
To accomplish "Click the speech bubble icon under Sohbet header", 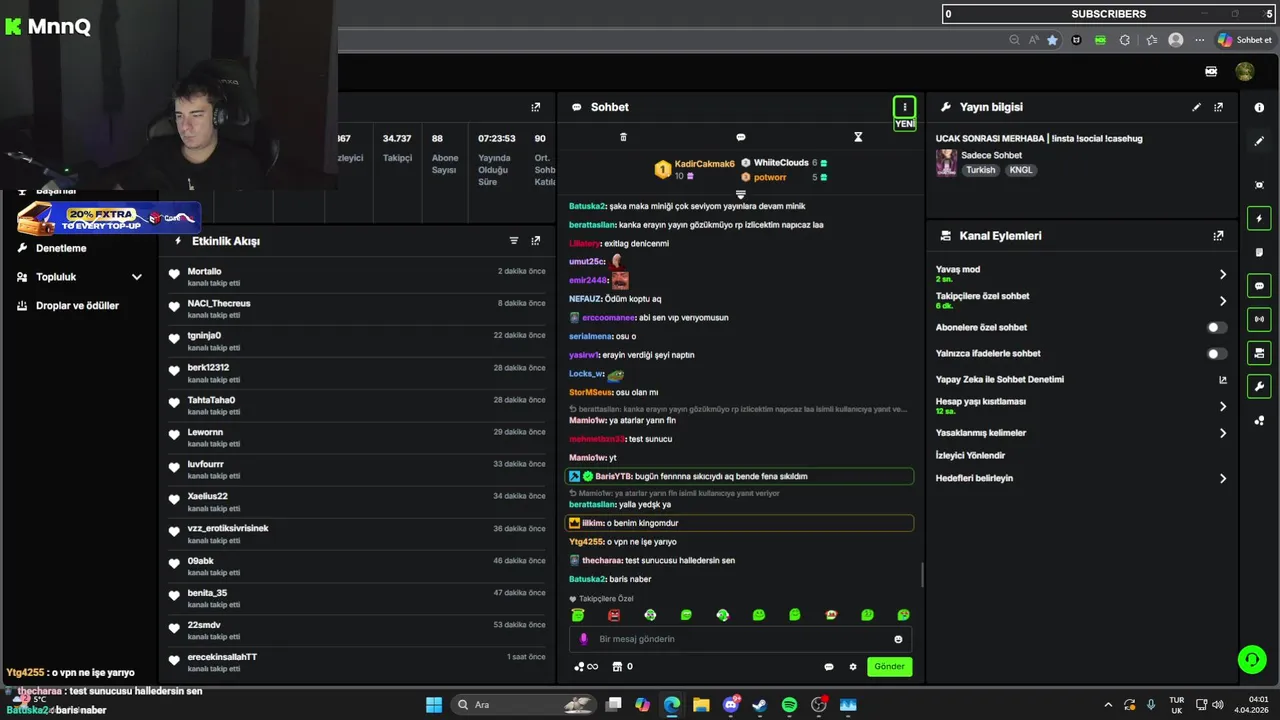I will (741, 137).
